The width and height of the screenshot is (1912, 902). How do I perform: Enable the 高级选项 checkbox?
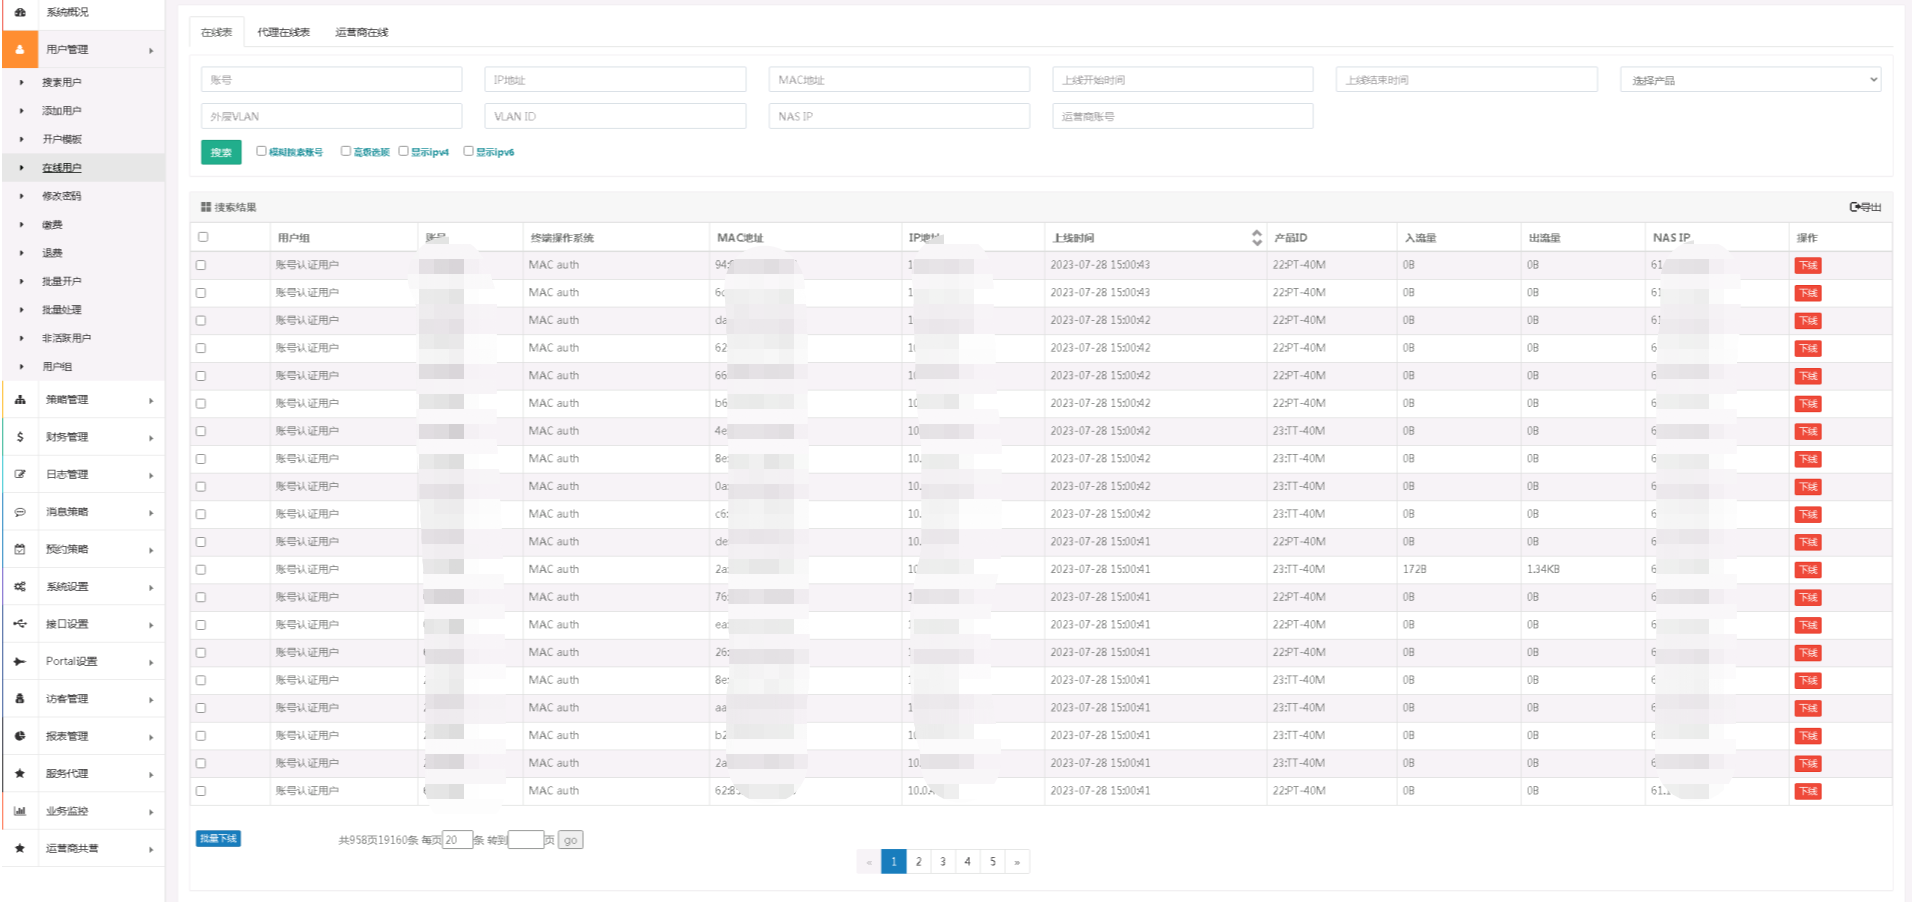(x=346, y=151)
